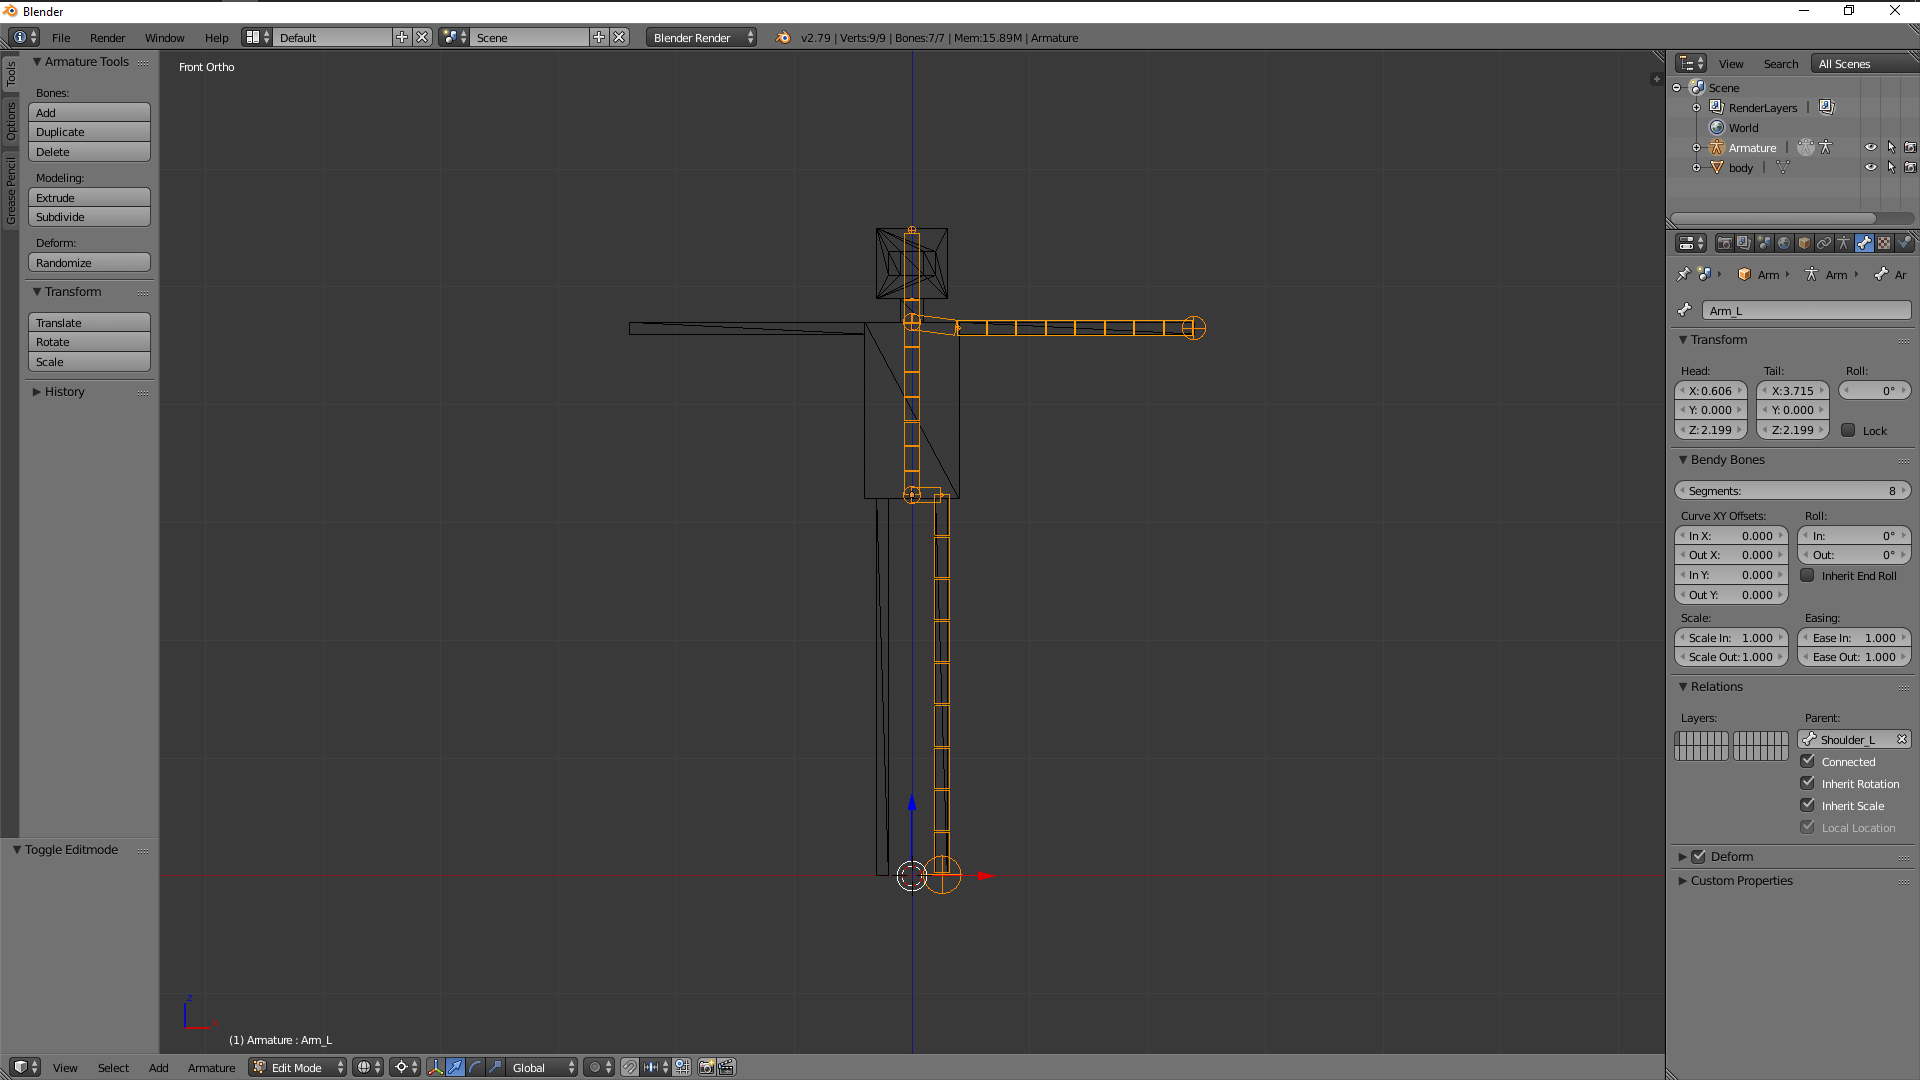
Task: Open the Armature menu in viewport header
Action: tap(211, 1067)
